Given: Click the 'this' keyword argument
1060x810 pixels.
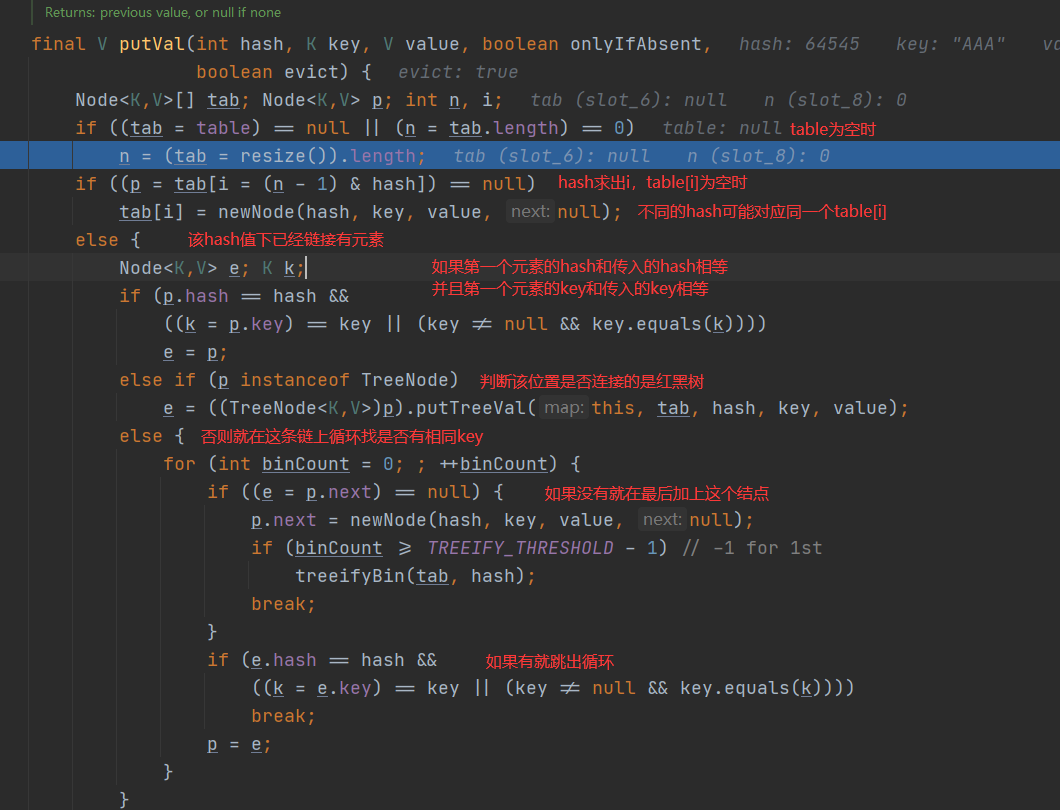Looking at the screenshot, I should coord(613,408).
